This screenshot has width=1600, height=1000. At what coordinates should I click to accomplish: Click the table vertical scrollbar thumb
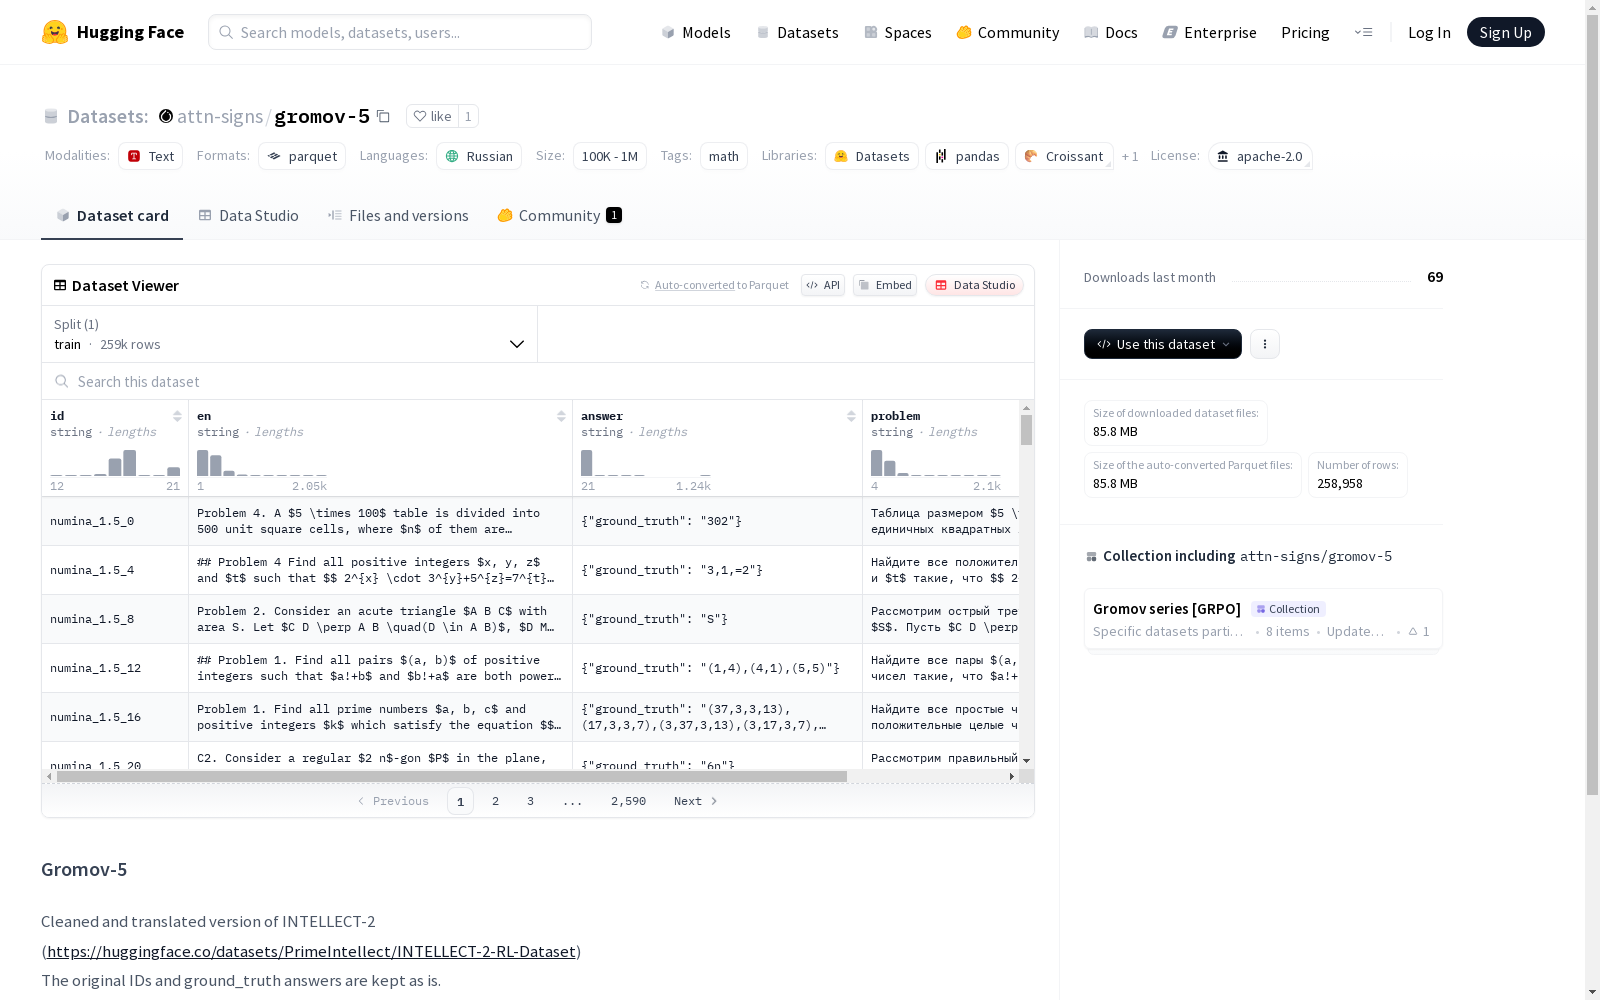(1026, 430)
